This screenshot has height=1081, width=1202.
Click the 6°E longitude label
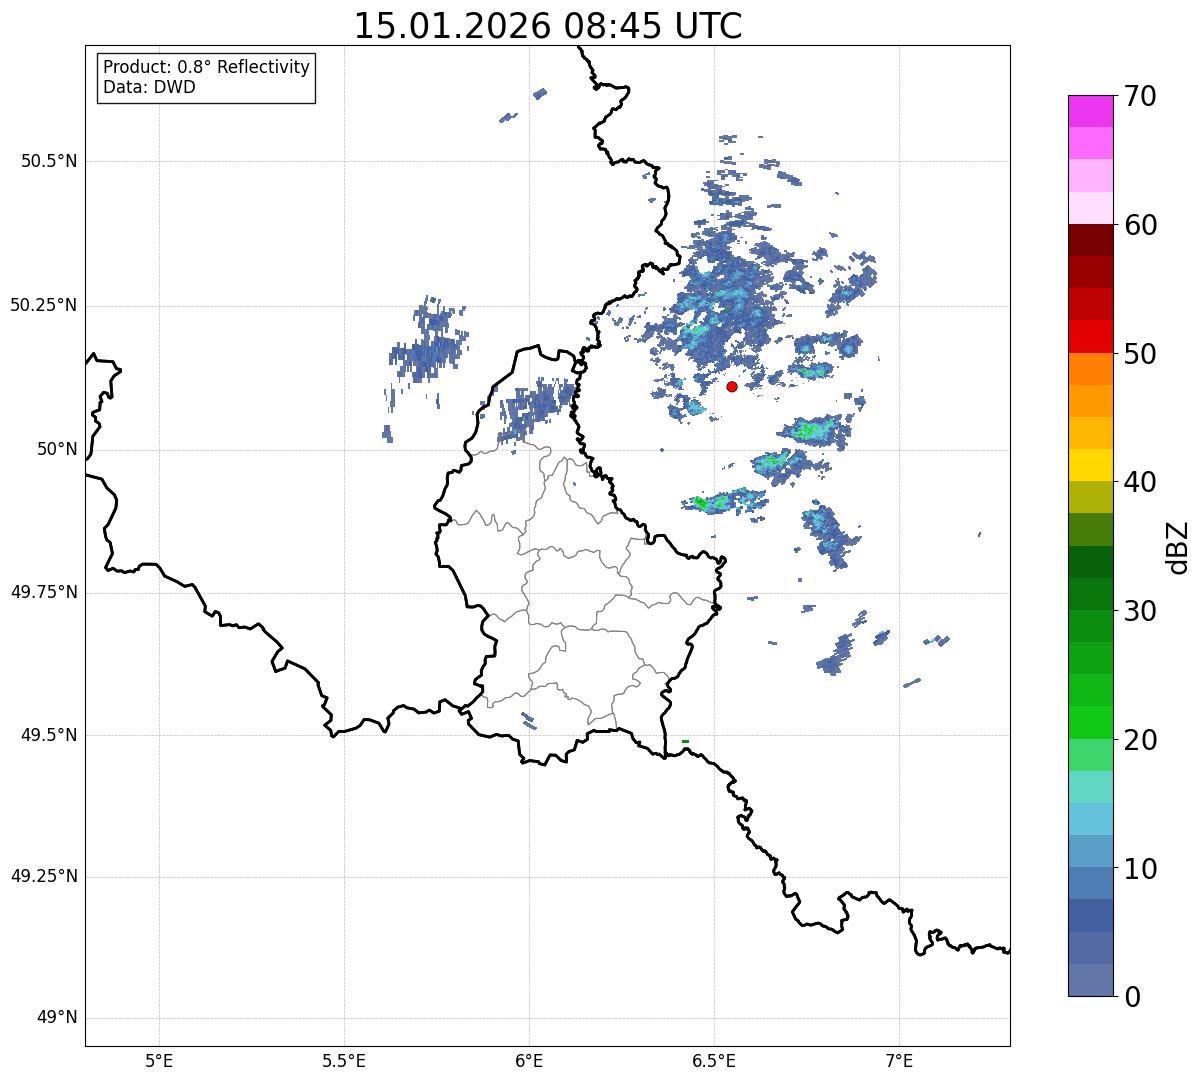pyautogui.click(x=529, y=1061)
